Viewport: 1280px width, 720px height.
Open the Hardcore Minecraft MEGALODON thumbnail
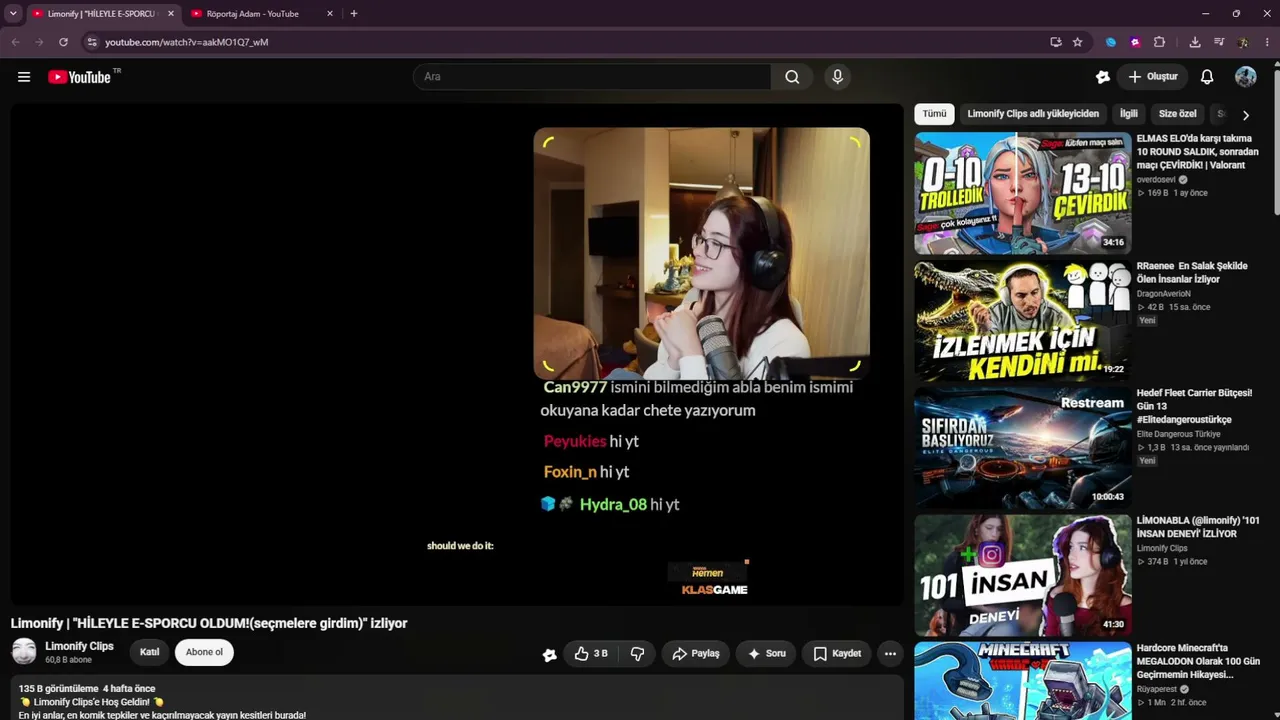coord(1022,681)
